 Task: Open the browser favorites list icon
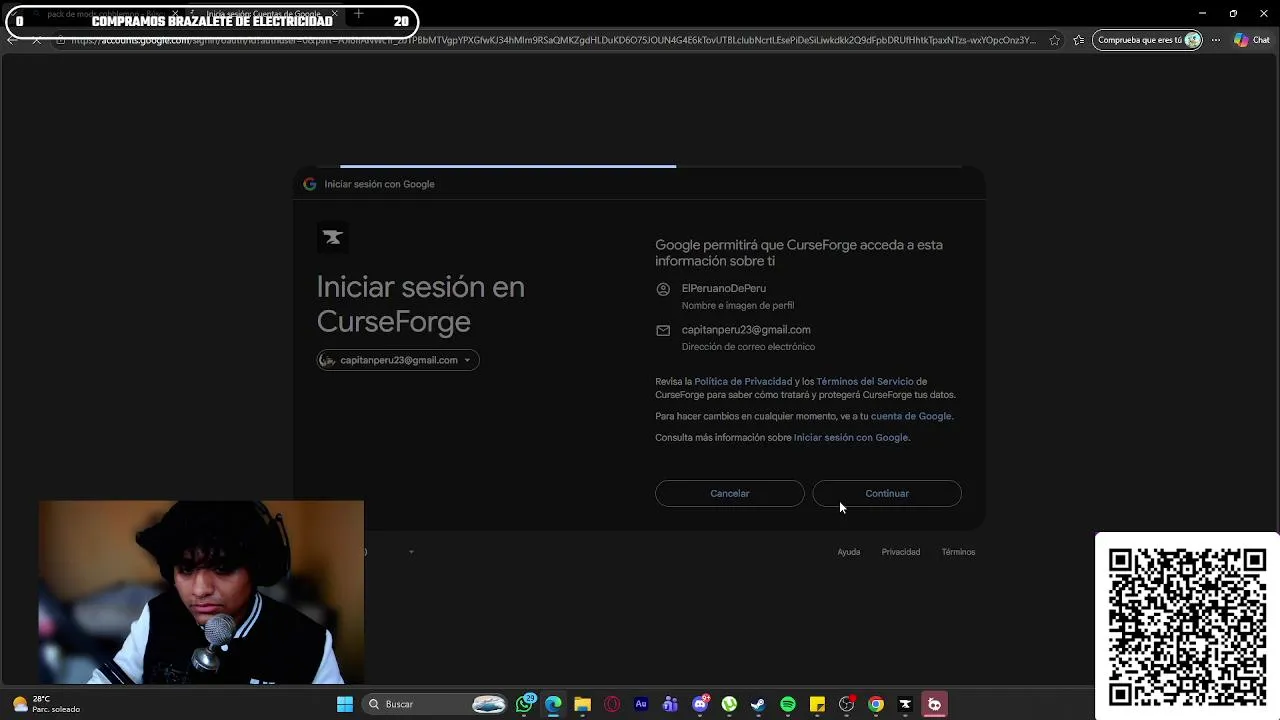pos(1078,40)
